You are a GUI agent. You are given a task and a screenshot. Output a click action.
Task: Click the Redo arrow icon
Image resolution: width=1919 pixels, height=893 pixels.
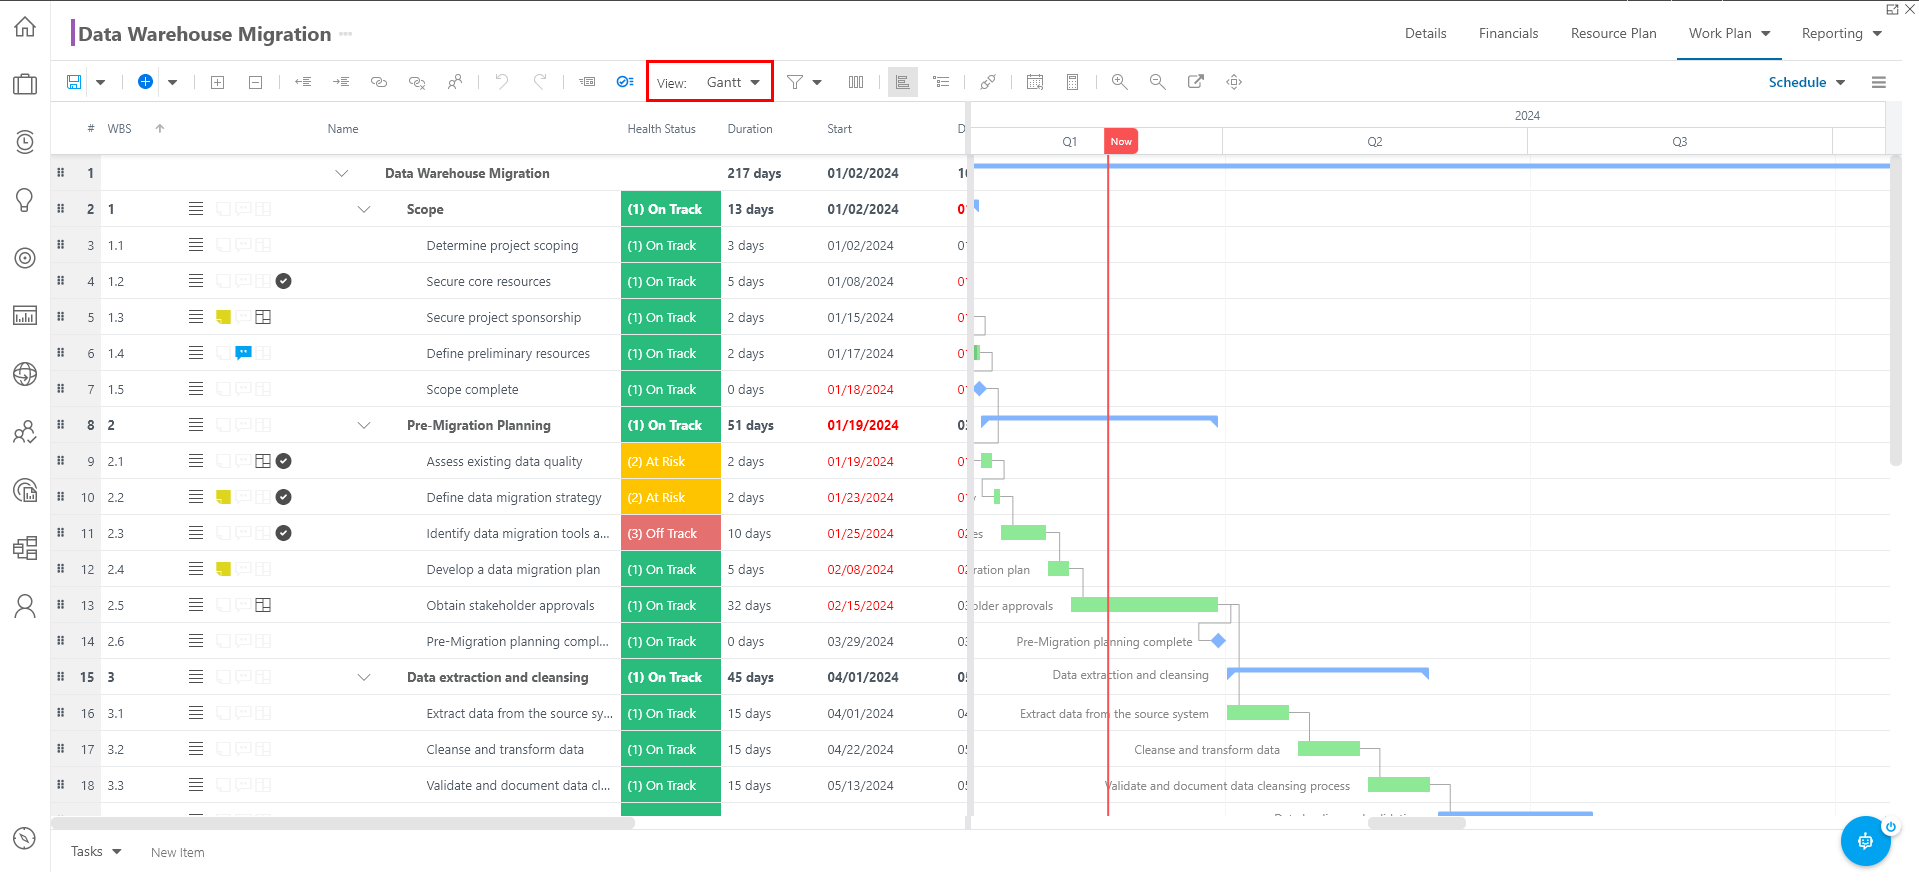point(540,82)
